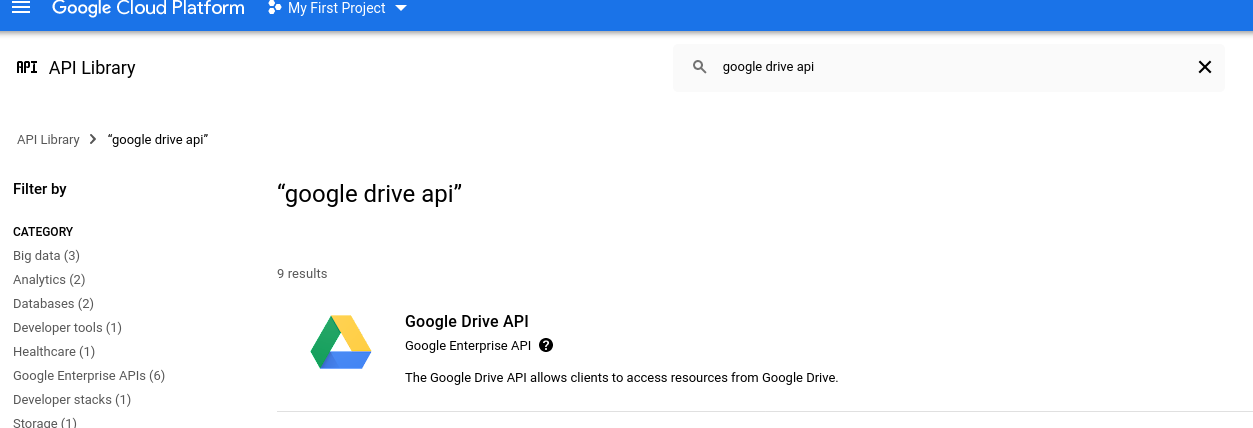Filter by Analytics category

coord(49,280)
